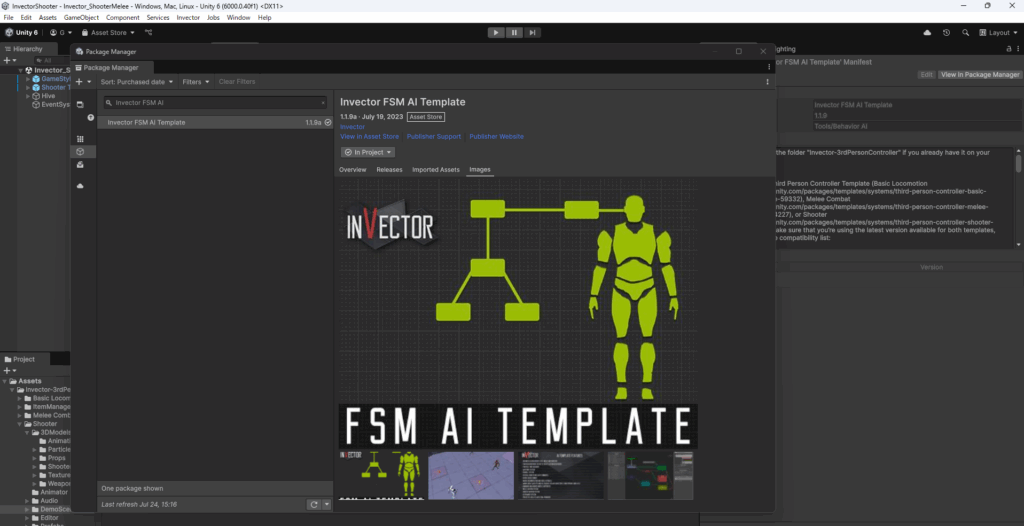This screenshot has width=1024, height=526.
Task: Switch to the Overview tab
Action: point(353,169)
